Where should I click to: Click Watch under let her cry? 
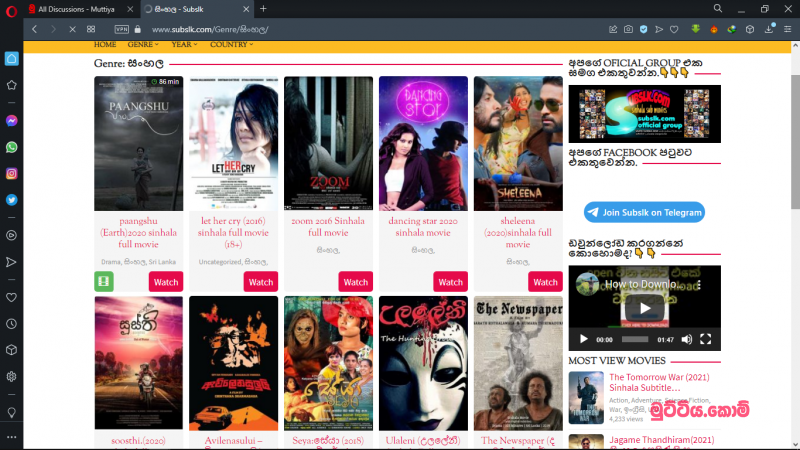coord(261,282)
